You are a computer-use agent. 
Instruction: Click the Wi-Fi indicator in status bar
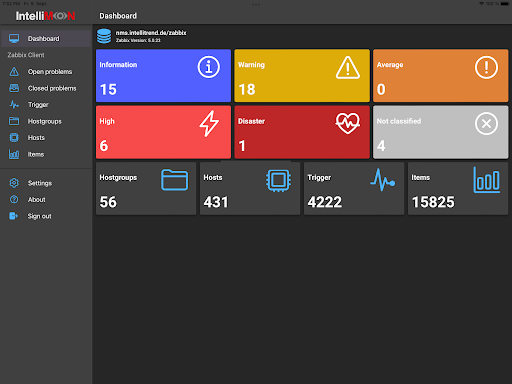481,4
